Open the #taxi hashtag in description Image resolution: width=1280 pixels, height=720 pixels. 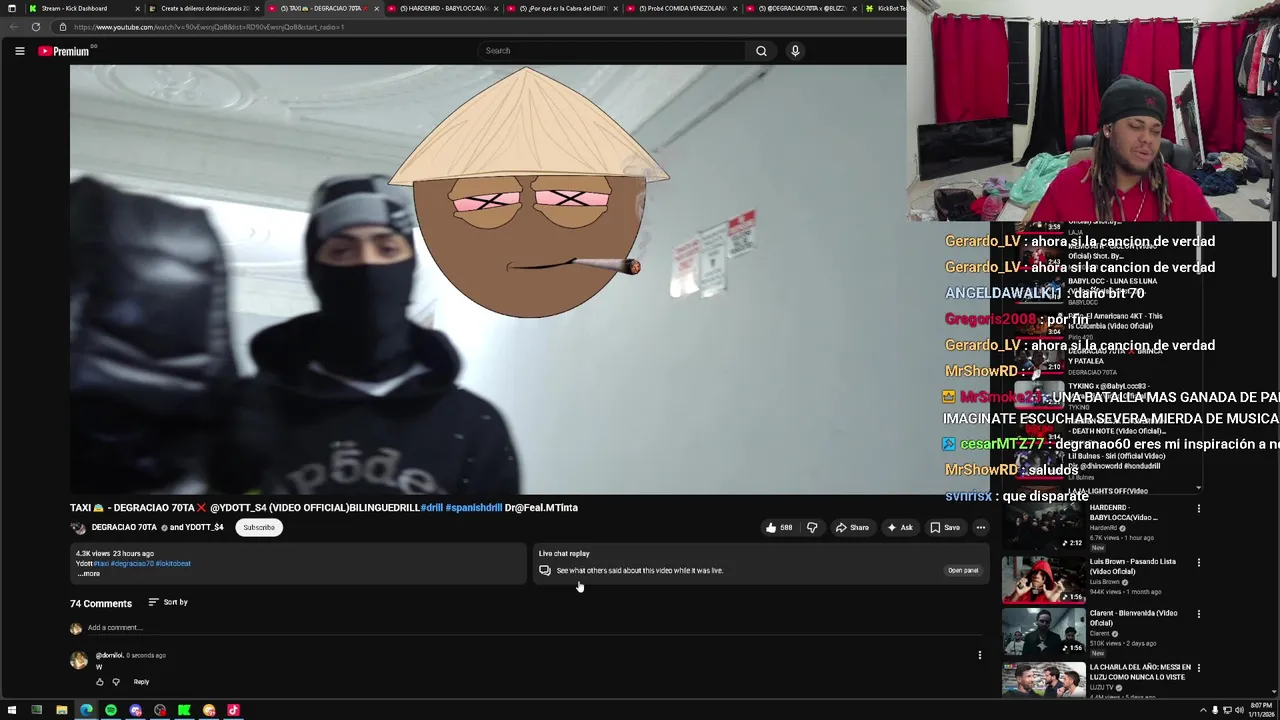102,564
